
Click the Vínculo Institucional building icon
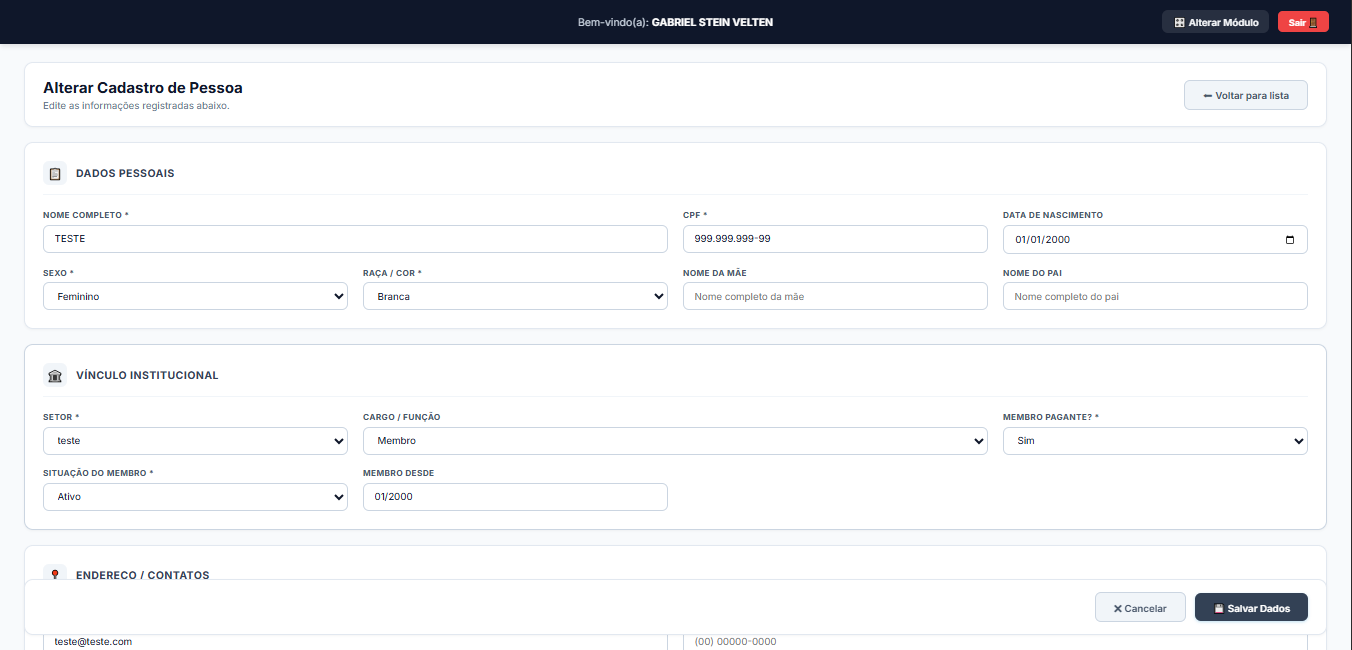55,375
